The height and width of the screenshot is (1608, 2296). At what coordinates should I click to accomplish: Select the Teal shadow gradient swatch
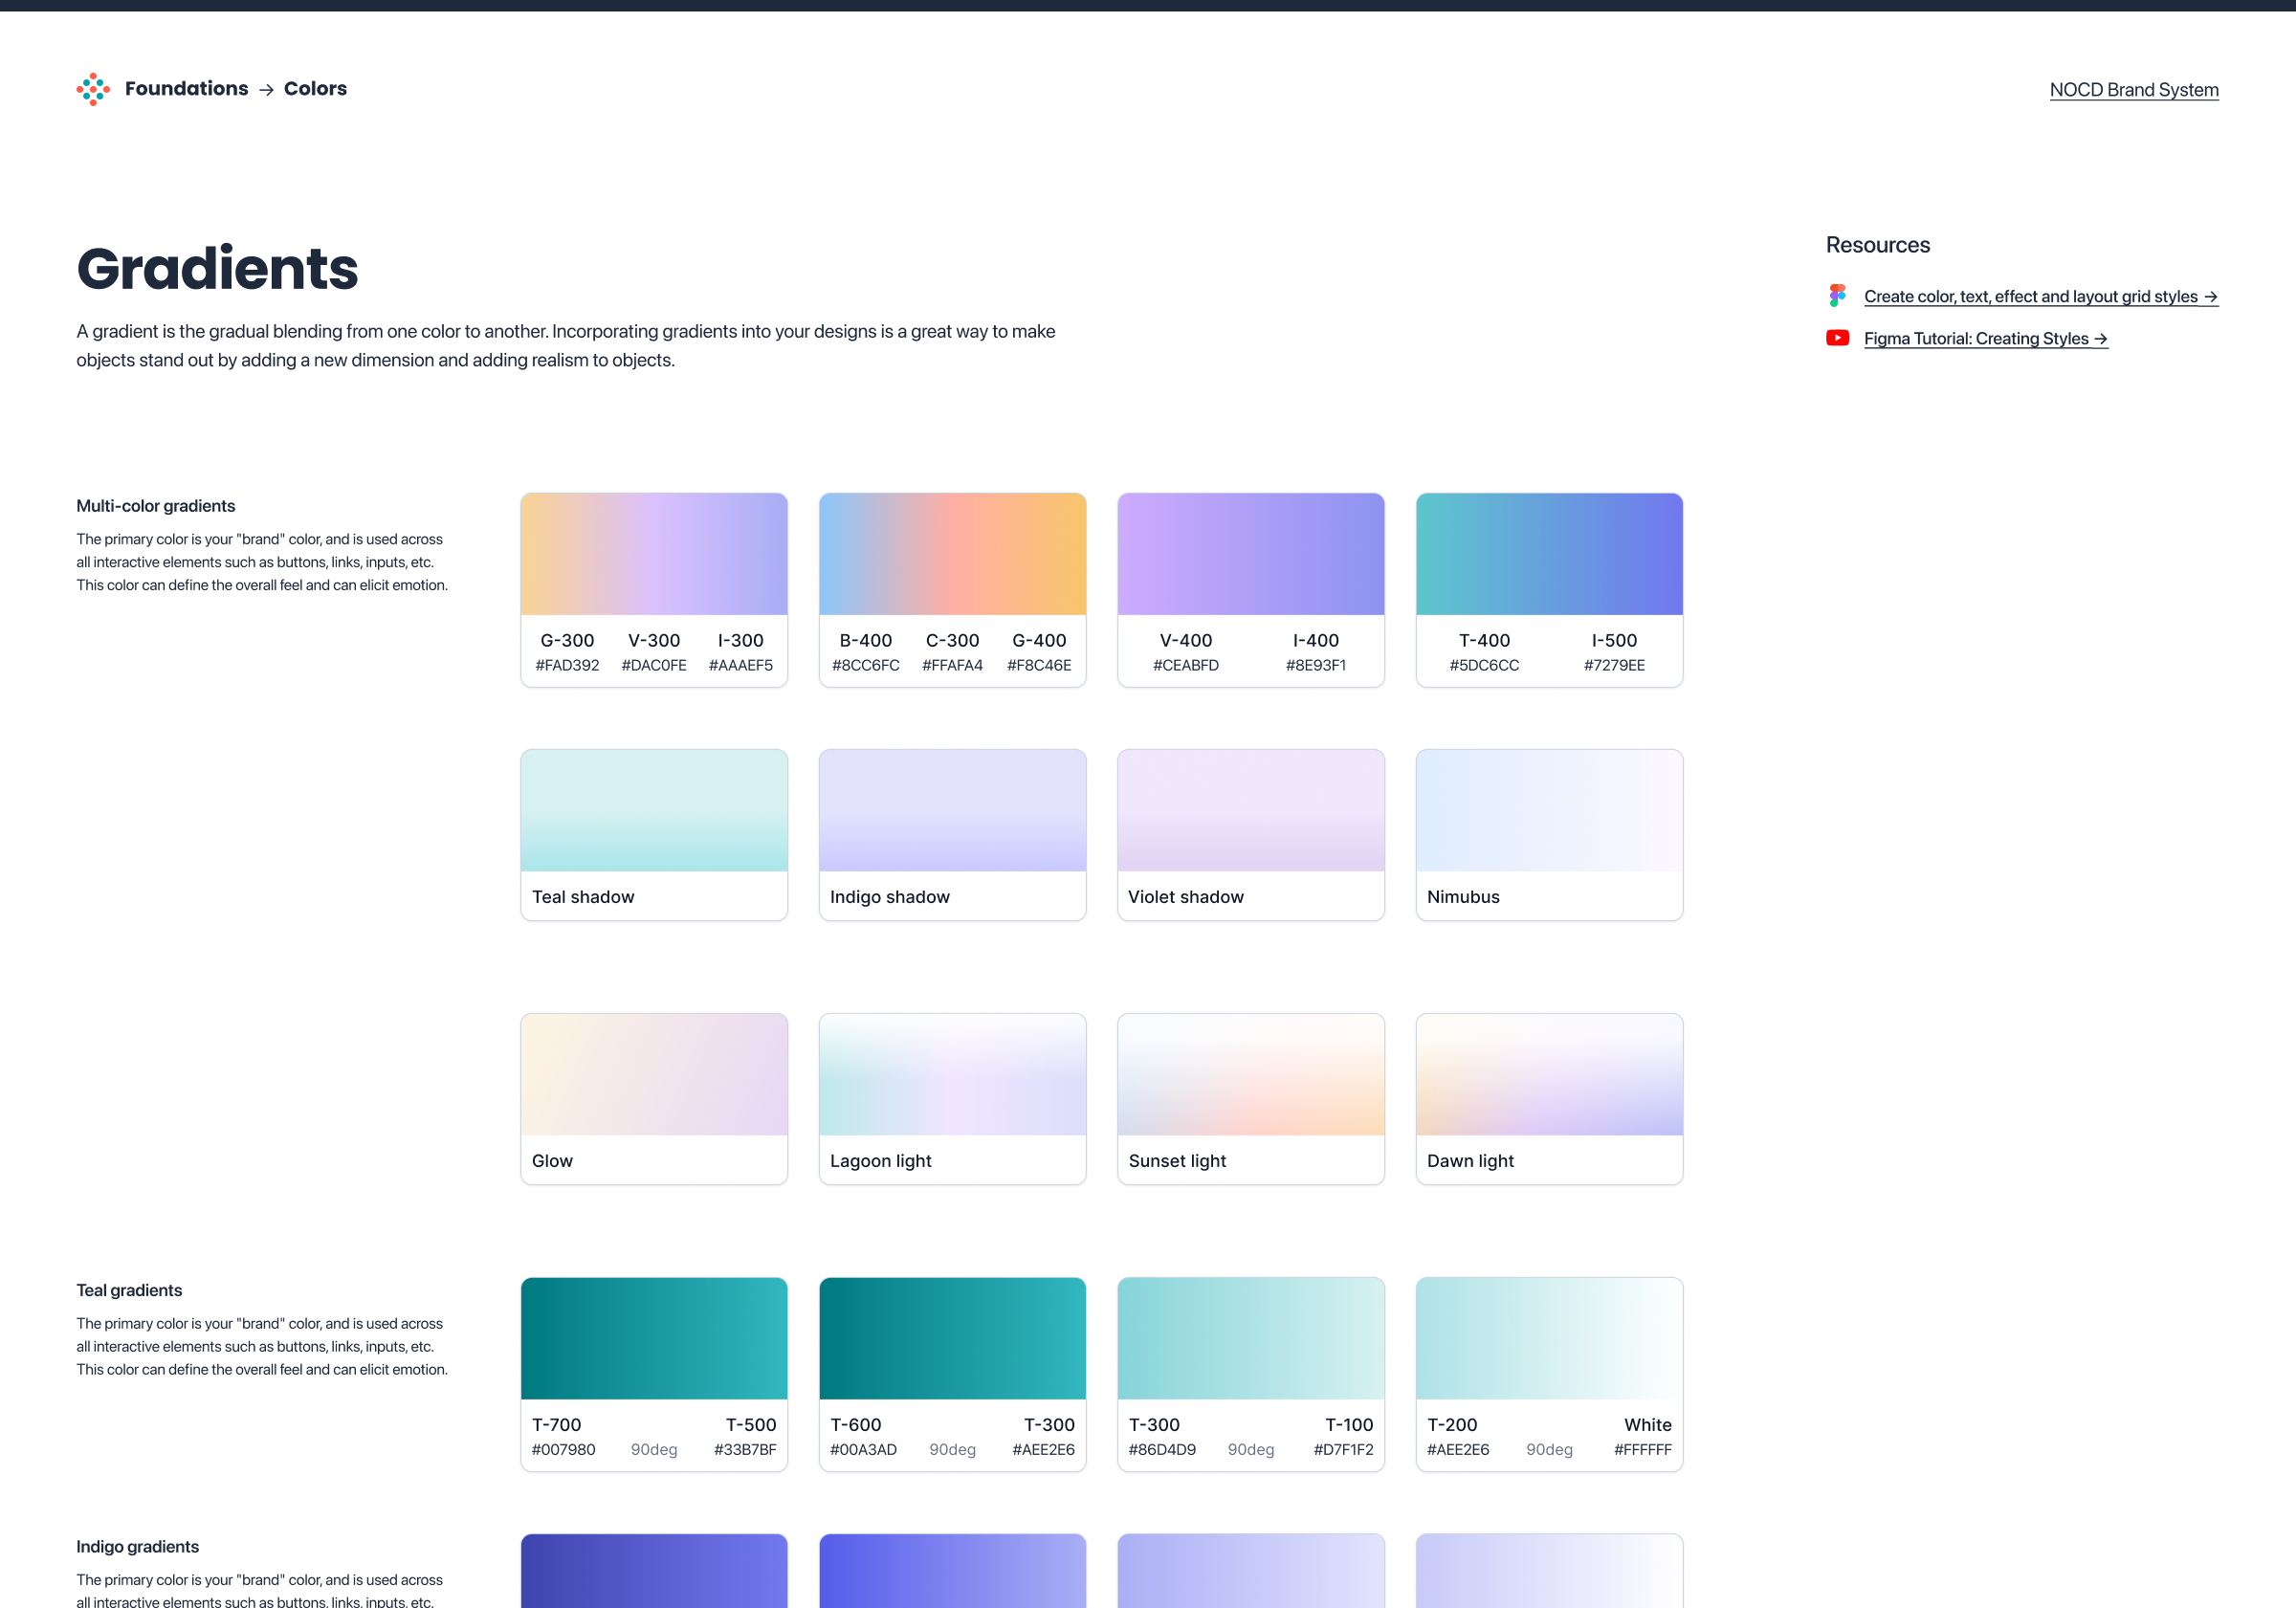pos(654,810)
